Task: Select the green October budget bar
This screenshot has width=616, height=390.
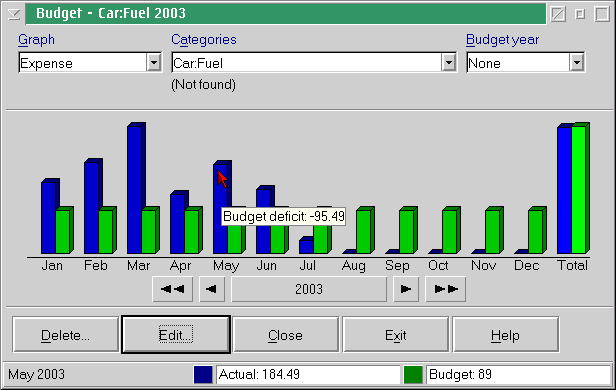Action: click(x=449, y=231)
